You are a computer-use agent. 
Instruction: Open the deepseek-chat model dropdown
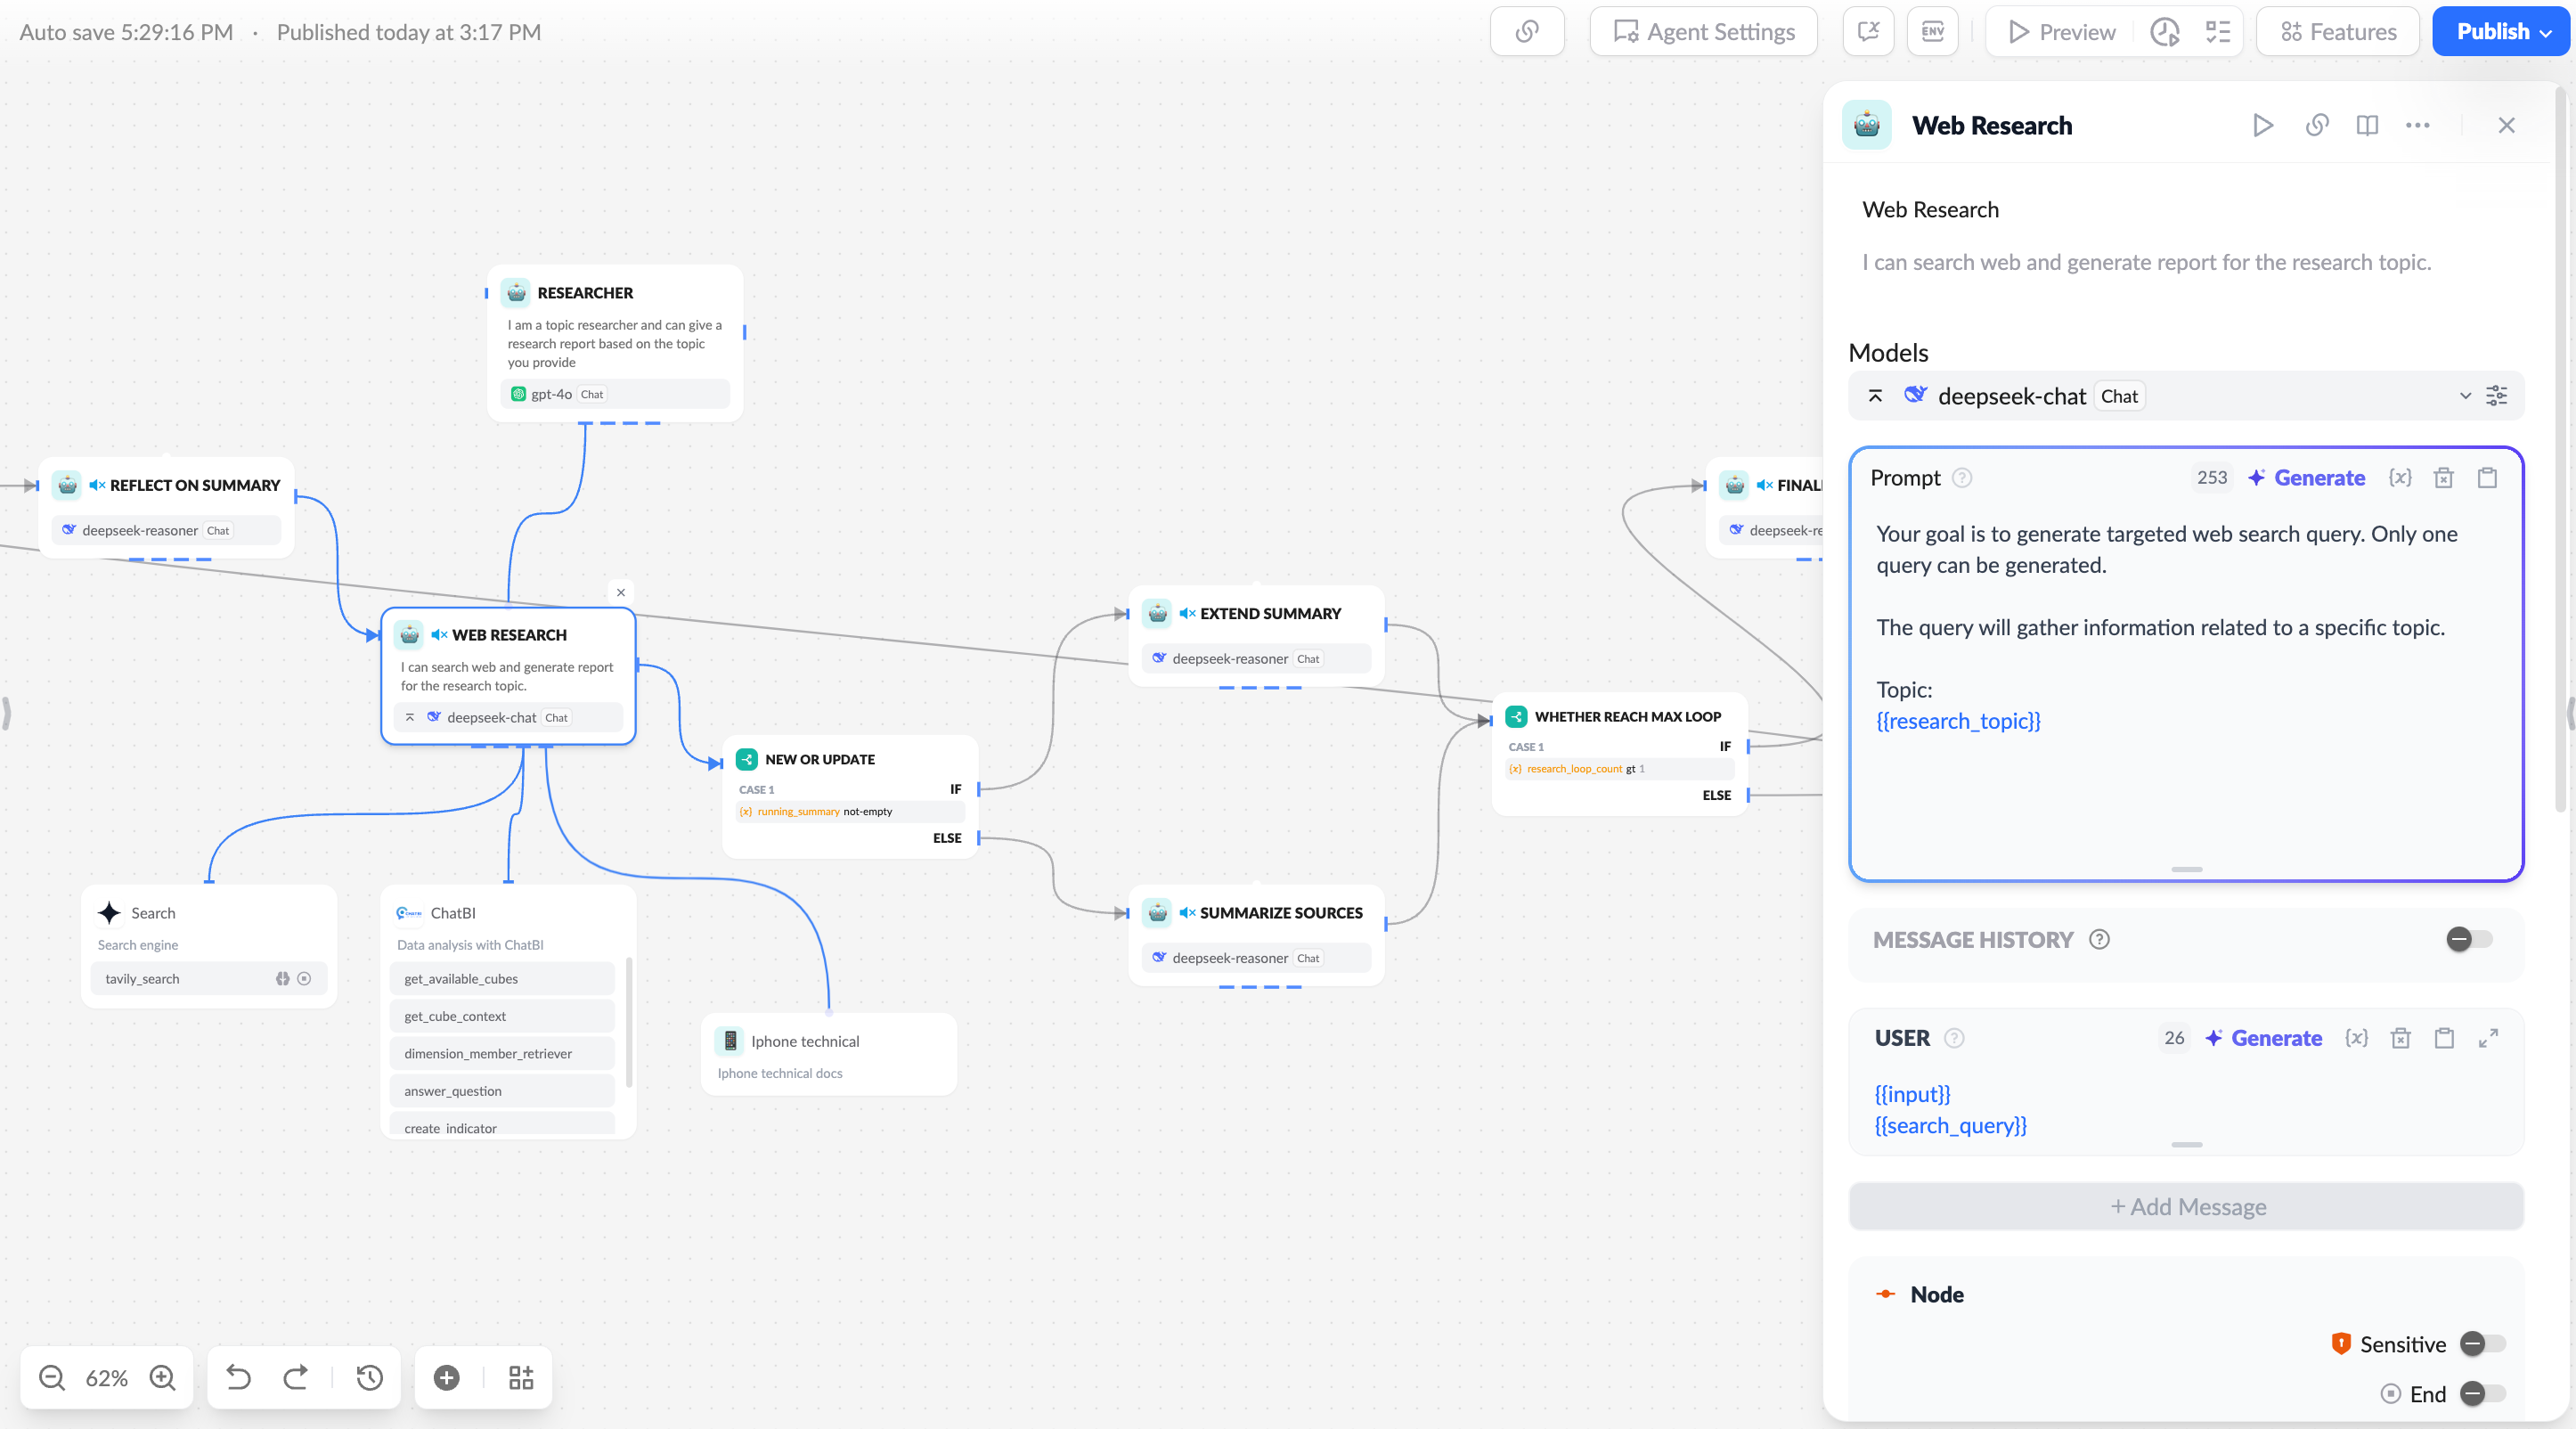2465,396
